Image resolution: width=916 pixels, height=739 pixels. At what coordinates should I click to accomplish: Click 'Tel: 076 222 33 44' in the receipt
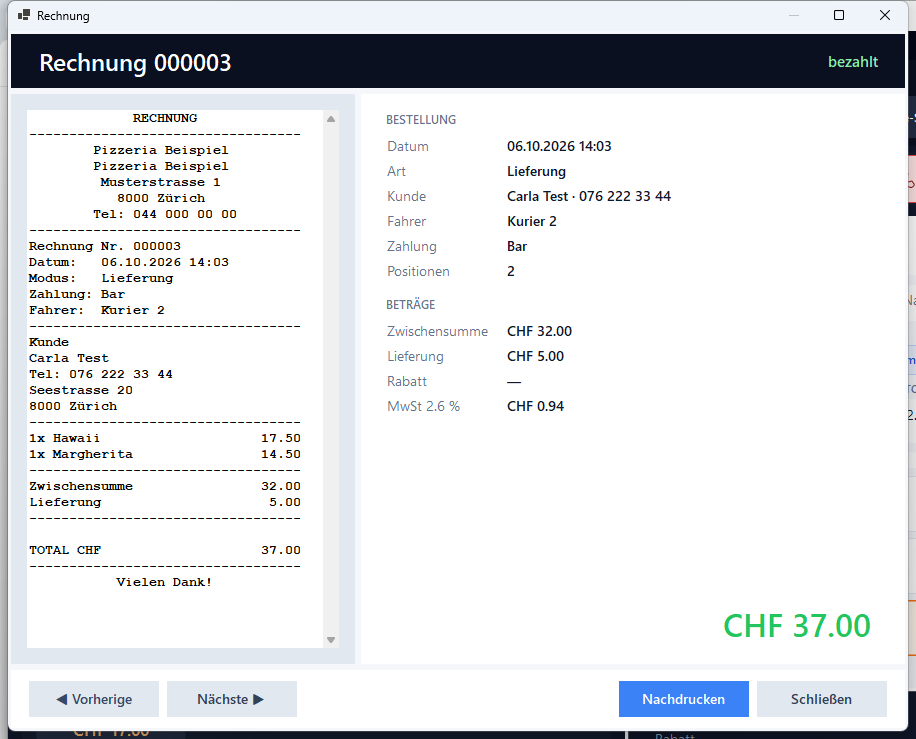click(x=101, y=374)
